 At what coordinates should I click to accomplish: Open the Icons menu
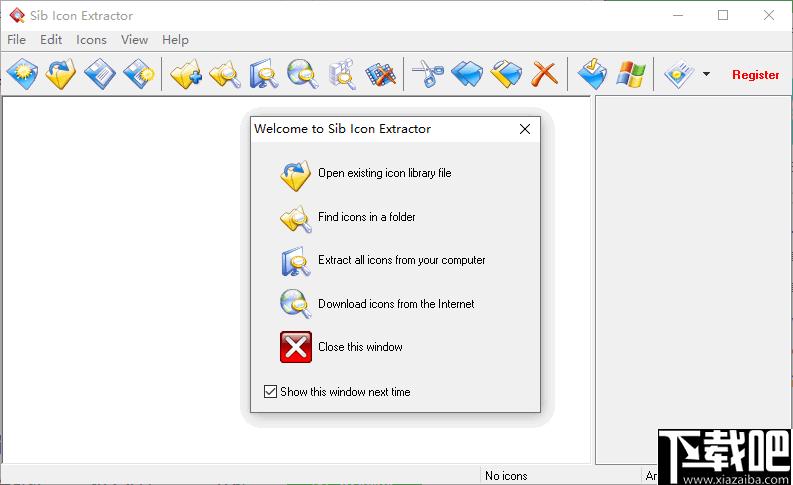(91, 40)
